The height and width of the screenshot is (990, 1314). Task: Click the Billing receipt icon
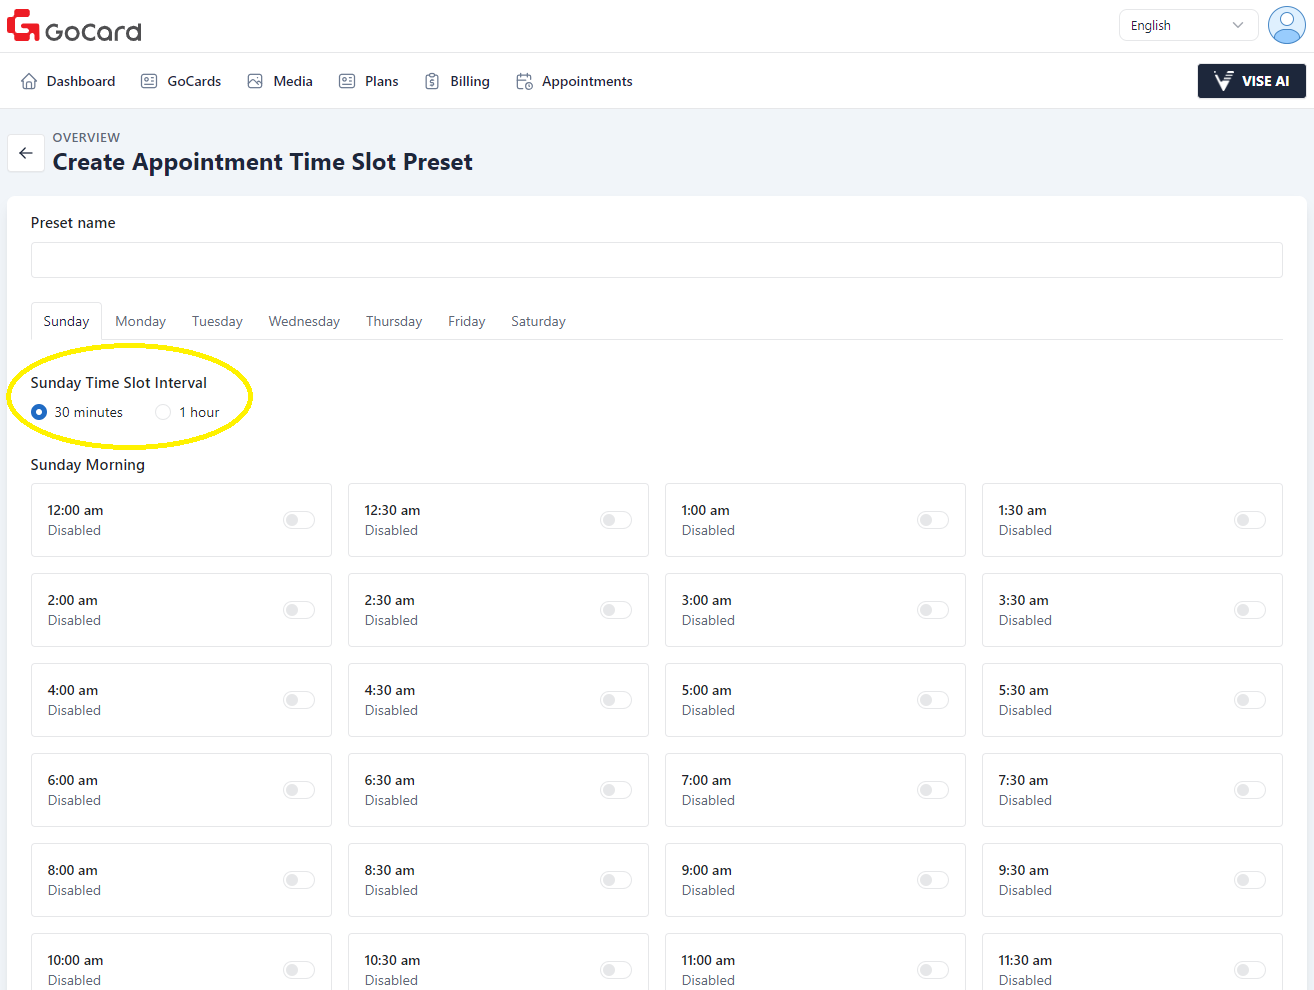pos(432,81)
